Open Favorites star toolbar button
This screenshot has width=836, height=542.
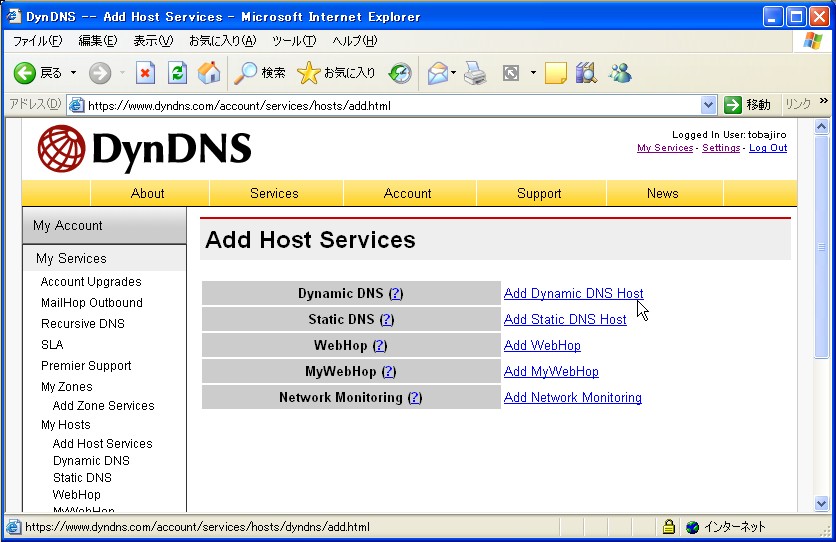[308, 73]
